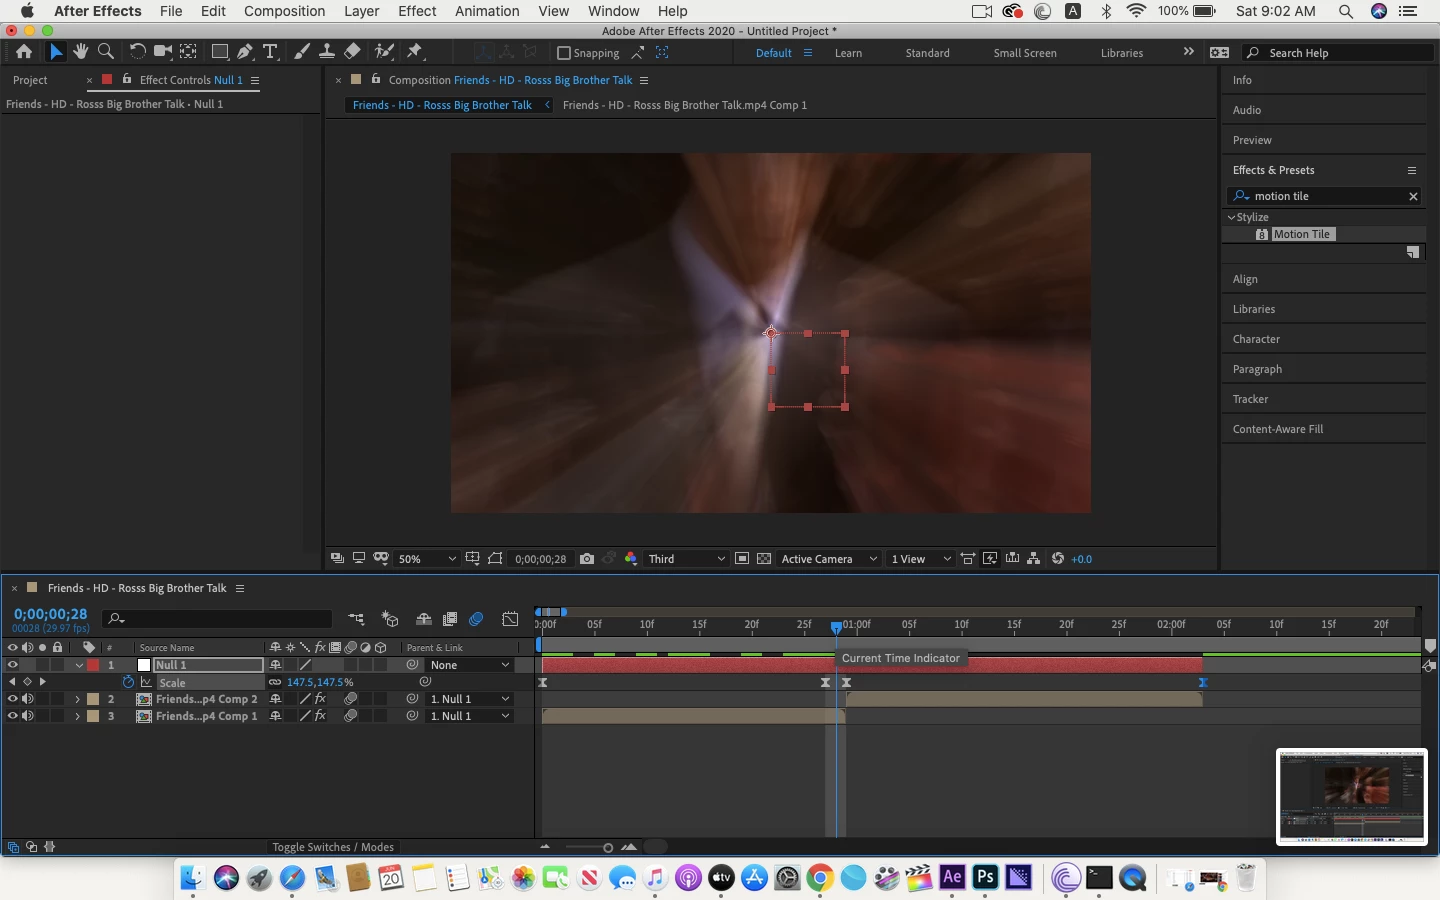Open the Content-Aware Fill panel
1440x900 pixels.
[x=1277, y=429]
